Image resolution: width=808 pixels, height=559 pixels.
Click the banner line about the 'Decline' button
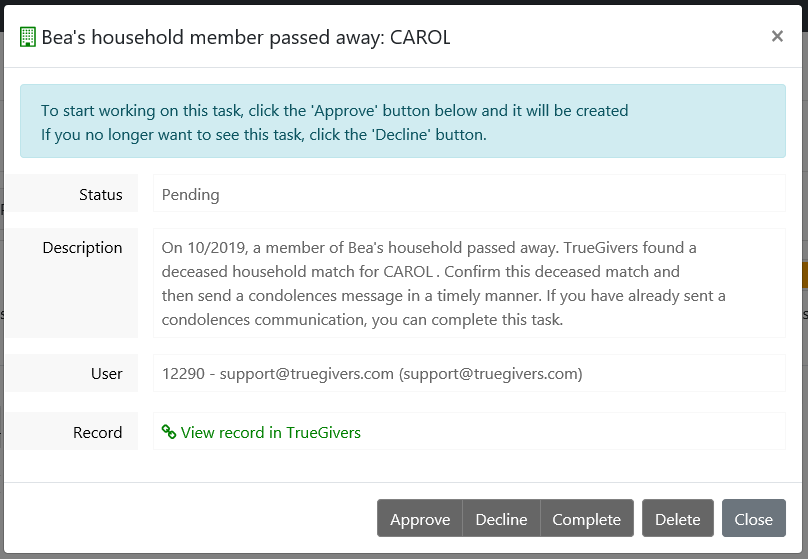click(x=263, y=134)
